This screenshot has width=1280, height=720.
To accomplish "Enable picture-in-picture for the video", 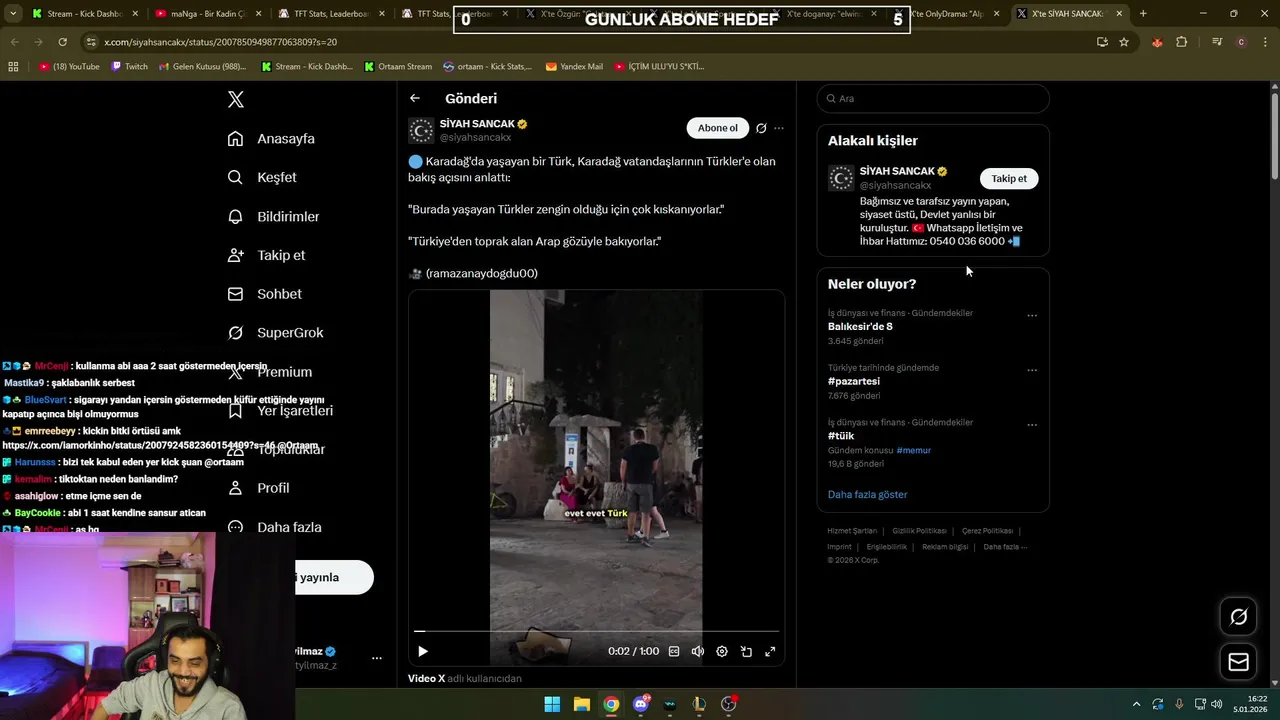I will (x=746, y=651).
